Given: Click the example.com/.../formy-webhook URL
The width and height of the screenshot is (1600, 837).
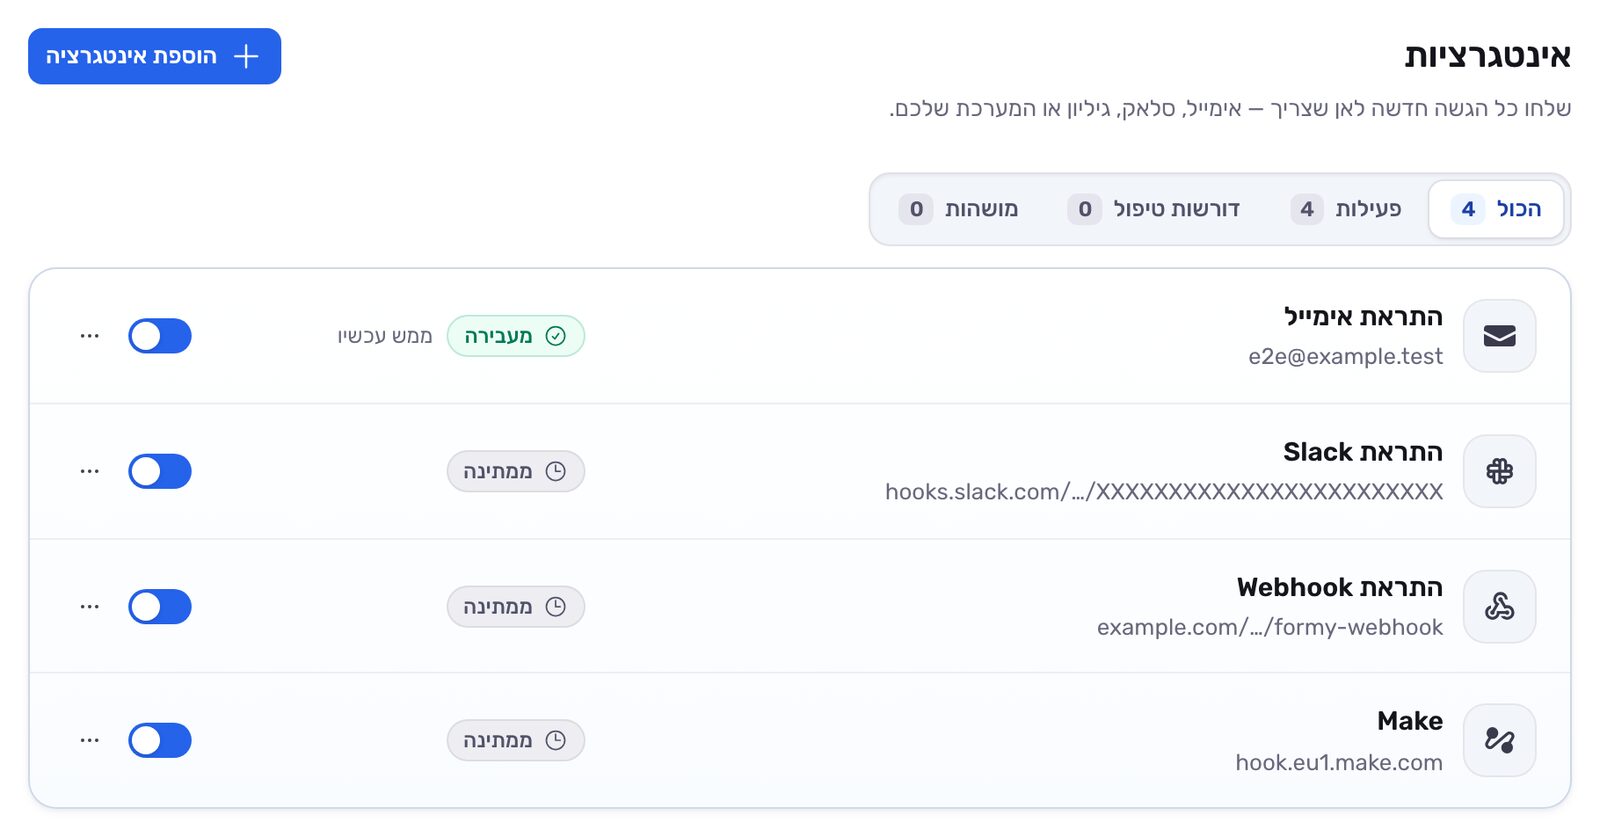Looking at the screenshot, I should [x=1270, y=627].
